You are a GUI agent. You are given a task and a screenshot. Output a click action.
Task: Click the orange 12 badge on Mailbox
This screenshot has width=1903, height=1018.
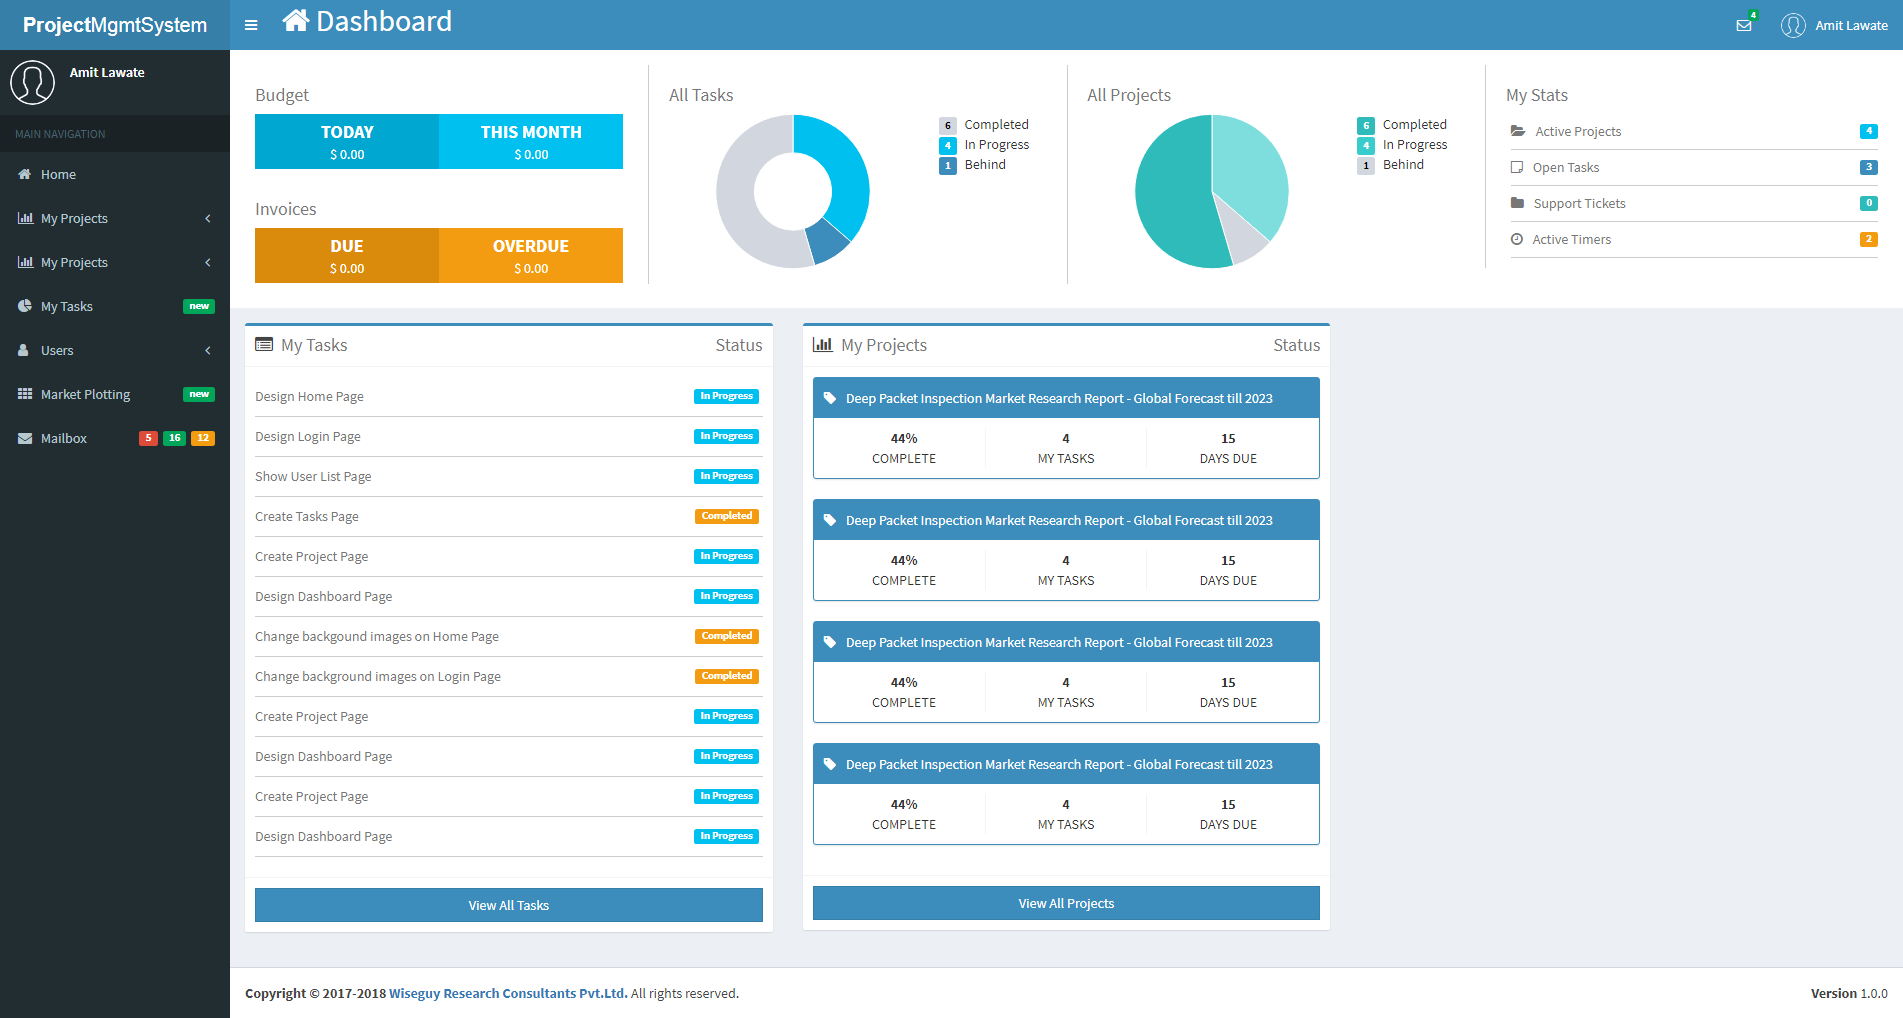(x=203, y=438)
